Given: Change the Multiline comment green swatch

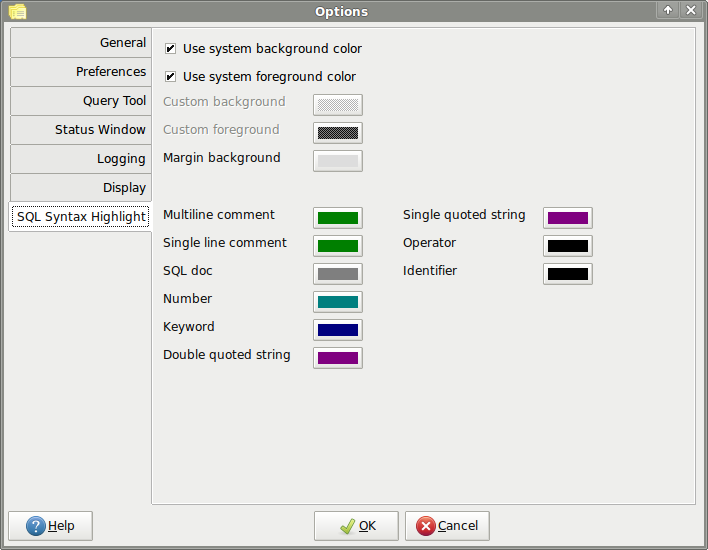Looking at the screenshot, I should tap(338, 218).
